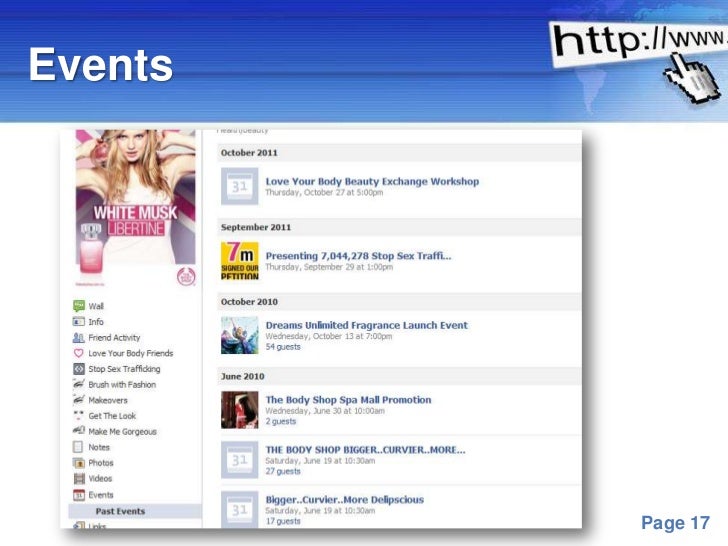728x546 pixels.
Task: Click calendar icon beside Bigger..Curvier..More Delipscious
Action: (x=240, y=509)
